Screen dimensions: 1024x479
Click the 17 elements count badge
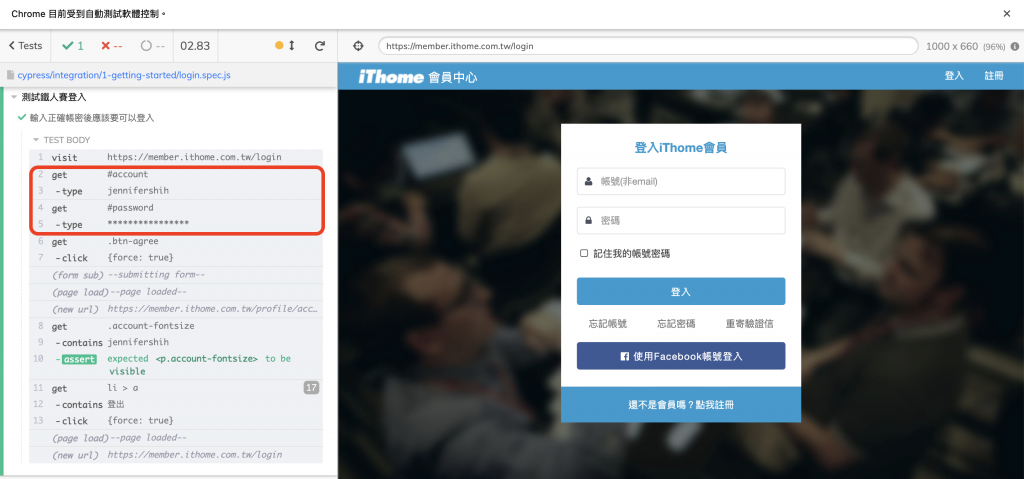click(x=312, y=388)
